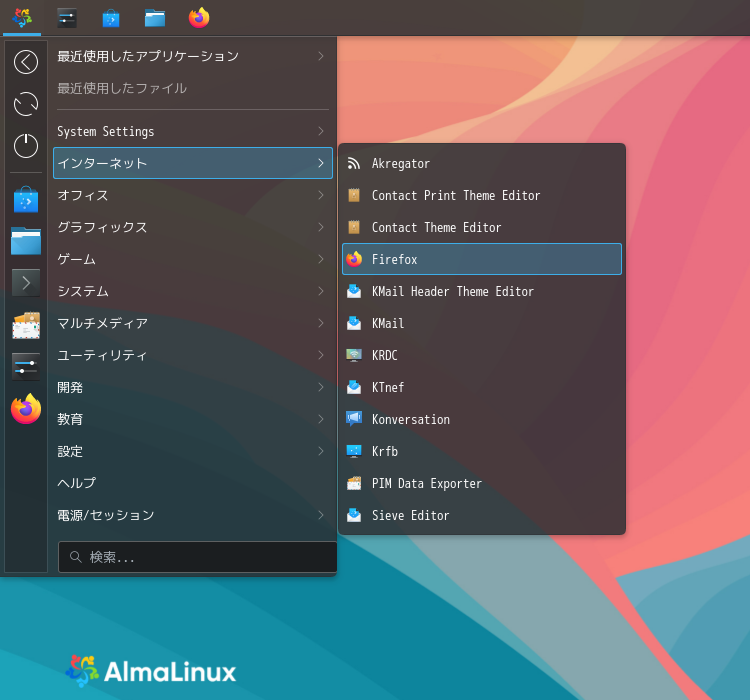
Task: Click the search magnifier icon
Action: pos(76,557)
